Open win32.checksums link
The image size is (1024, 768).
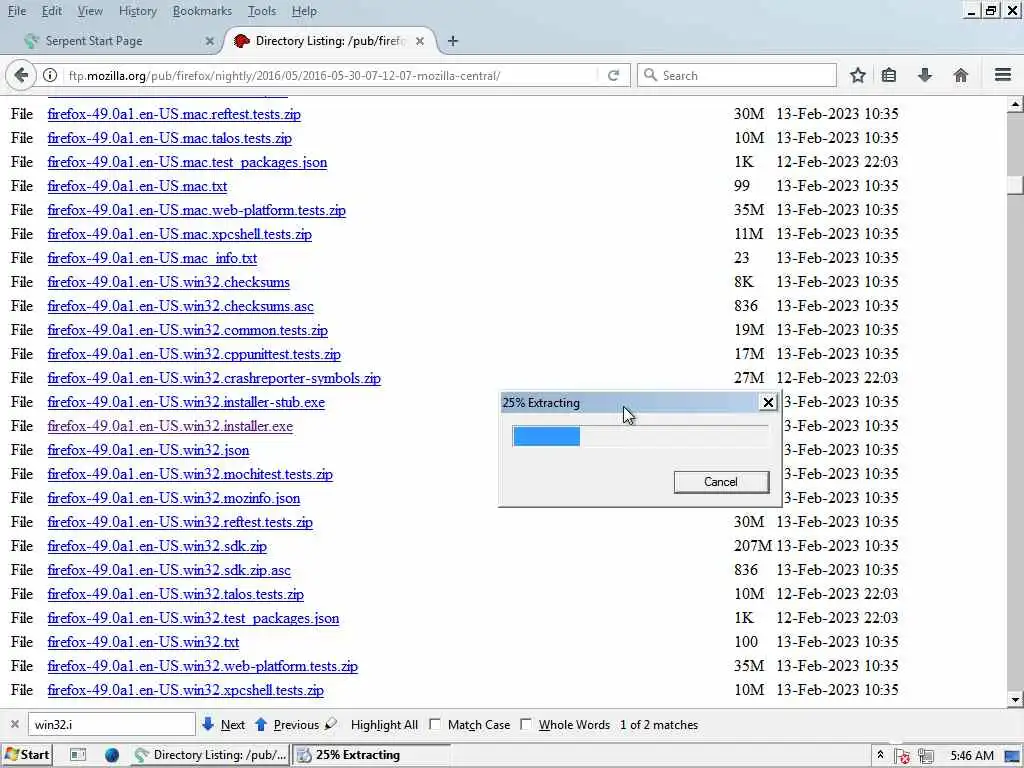[168, 282]
